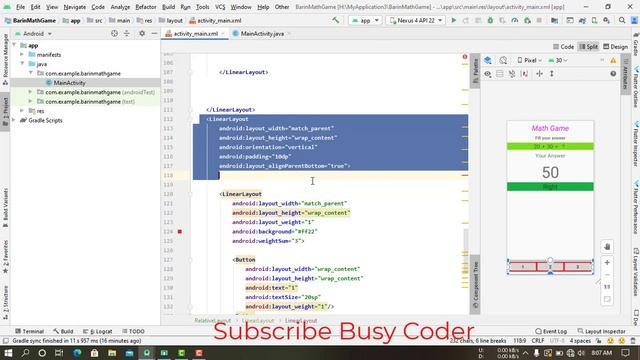The height and width of the screenshot is (360, 640).
Task: Click Select Opened File target icon
Action: [114, 33]
